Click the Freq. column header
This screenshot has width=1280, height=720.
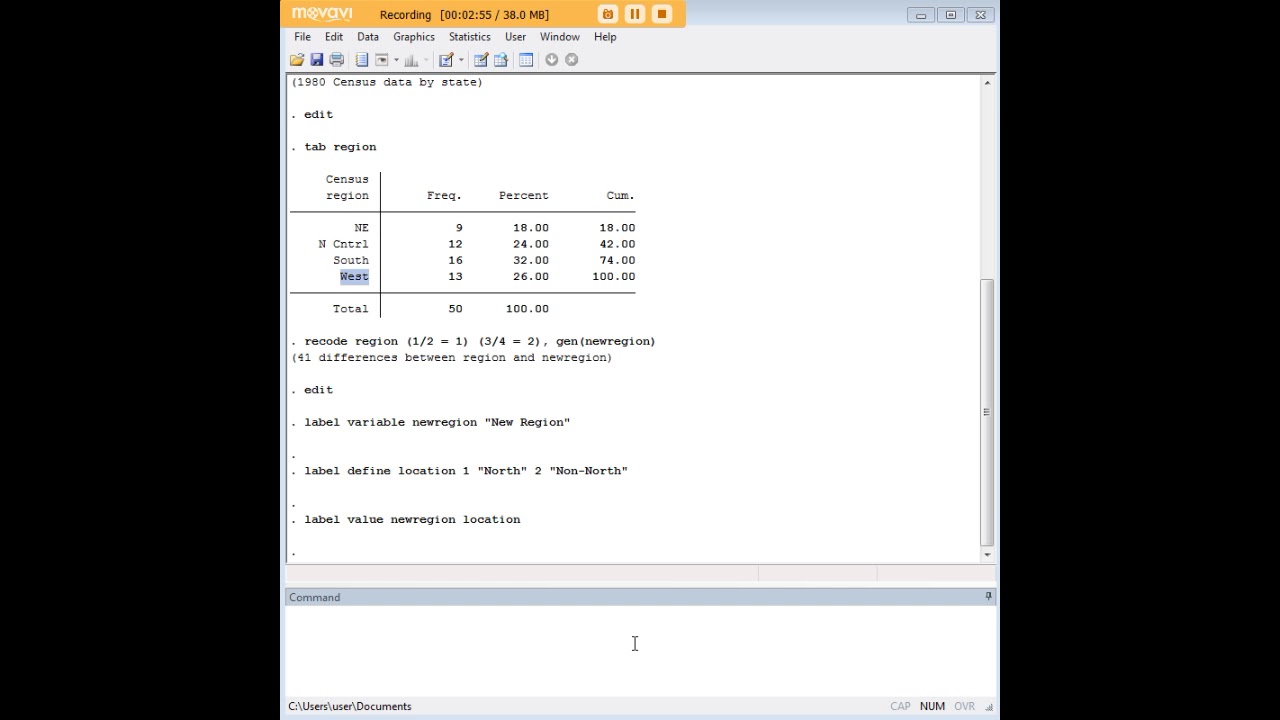coord(444,196)
